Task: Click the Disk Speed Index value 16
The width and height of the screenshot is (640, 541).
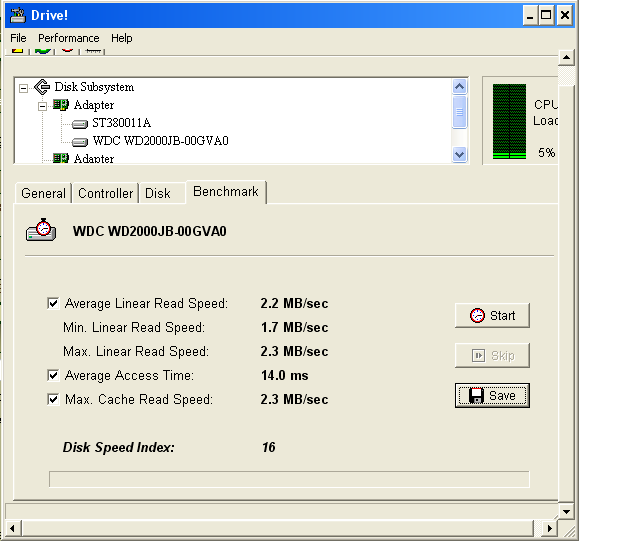Action: 269,447
